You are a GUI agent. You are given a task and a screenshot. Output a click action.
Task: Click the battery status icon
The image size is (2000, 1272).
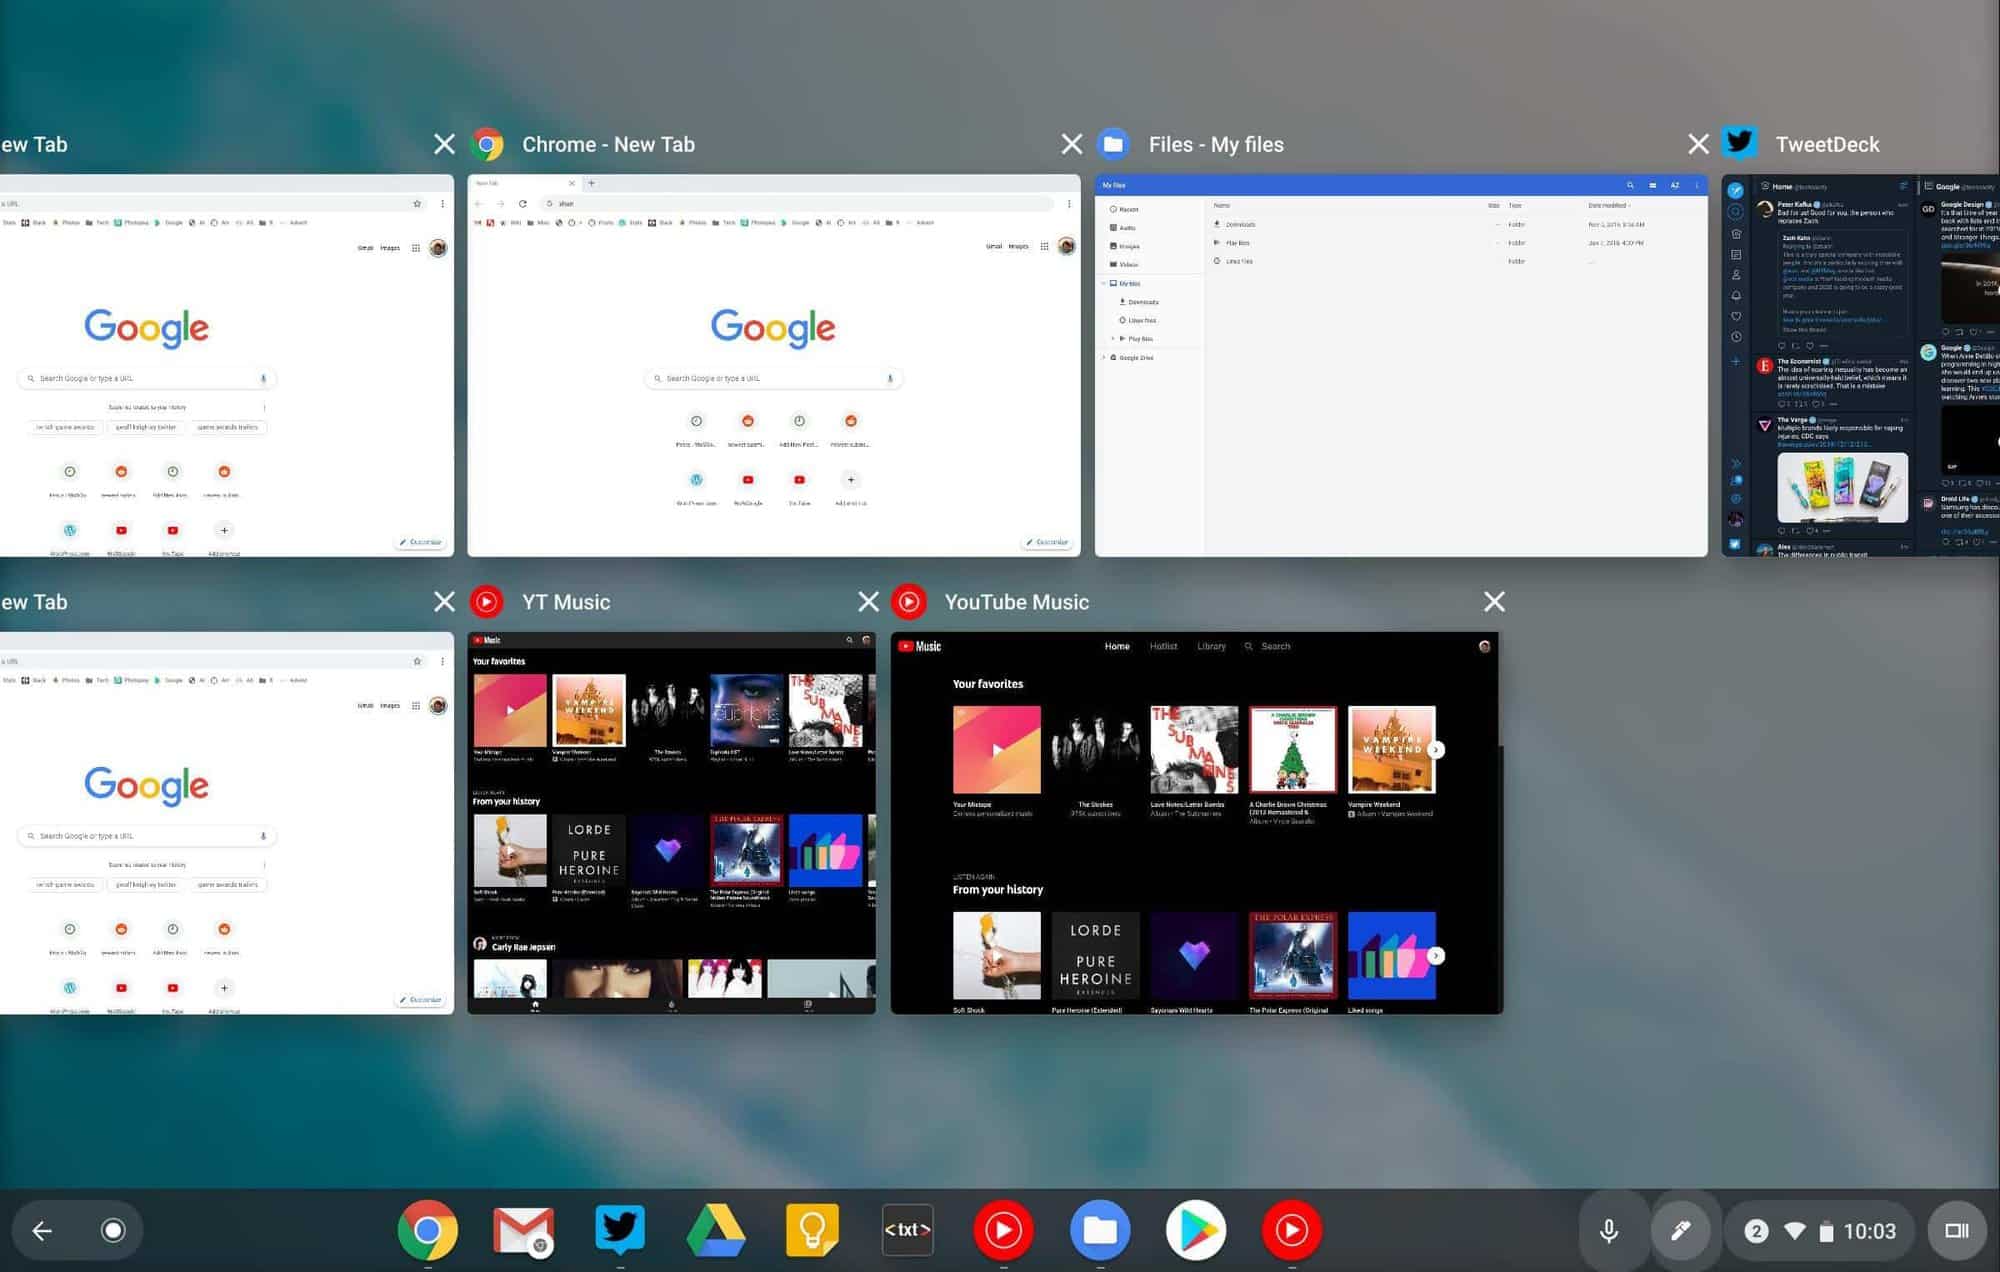[x=1826, y=1231]
